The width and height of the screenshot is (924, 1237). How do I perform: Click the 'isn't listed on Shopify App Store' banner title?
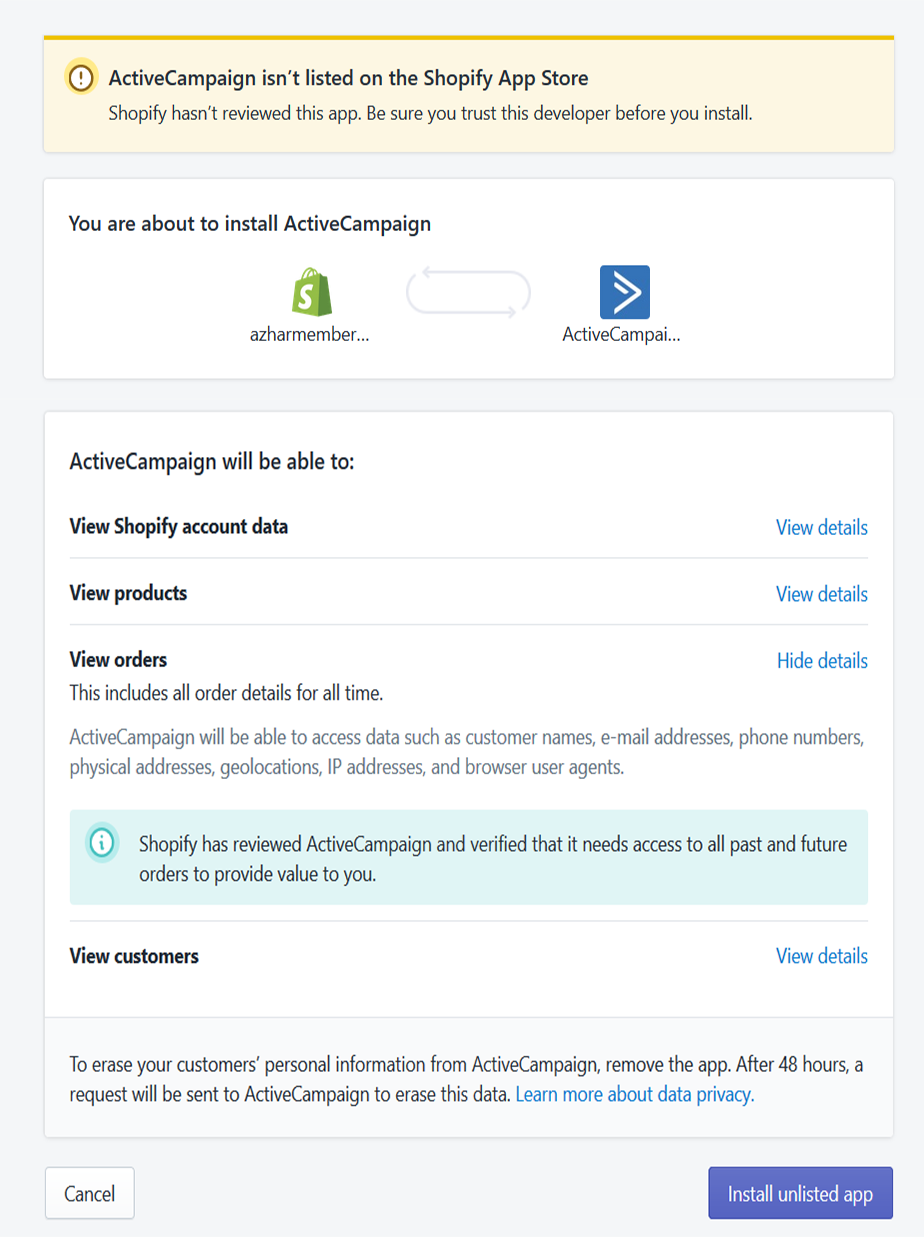pos(348,78)
